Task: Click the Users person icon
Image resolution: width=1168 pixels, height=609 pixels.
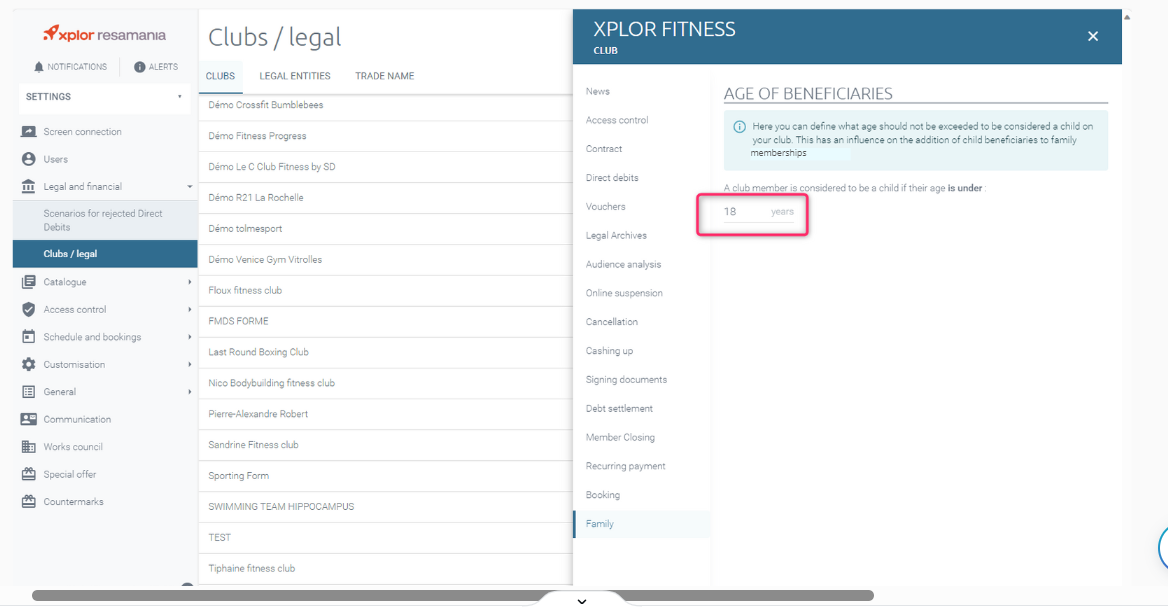Action: point(28,159)
